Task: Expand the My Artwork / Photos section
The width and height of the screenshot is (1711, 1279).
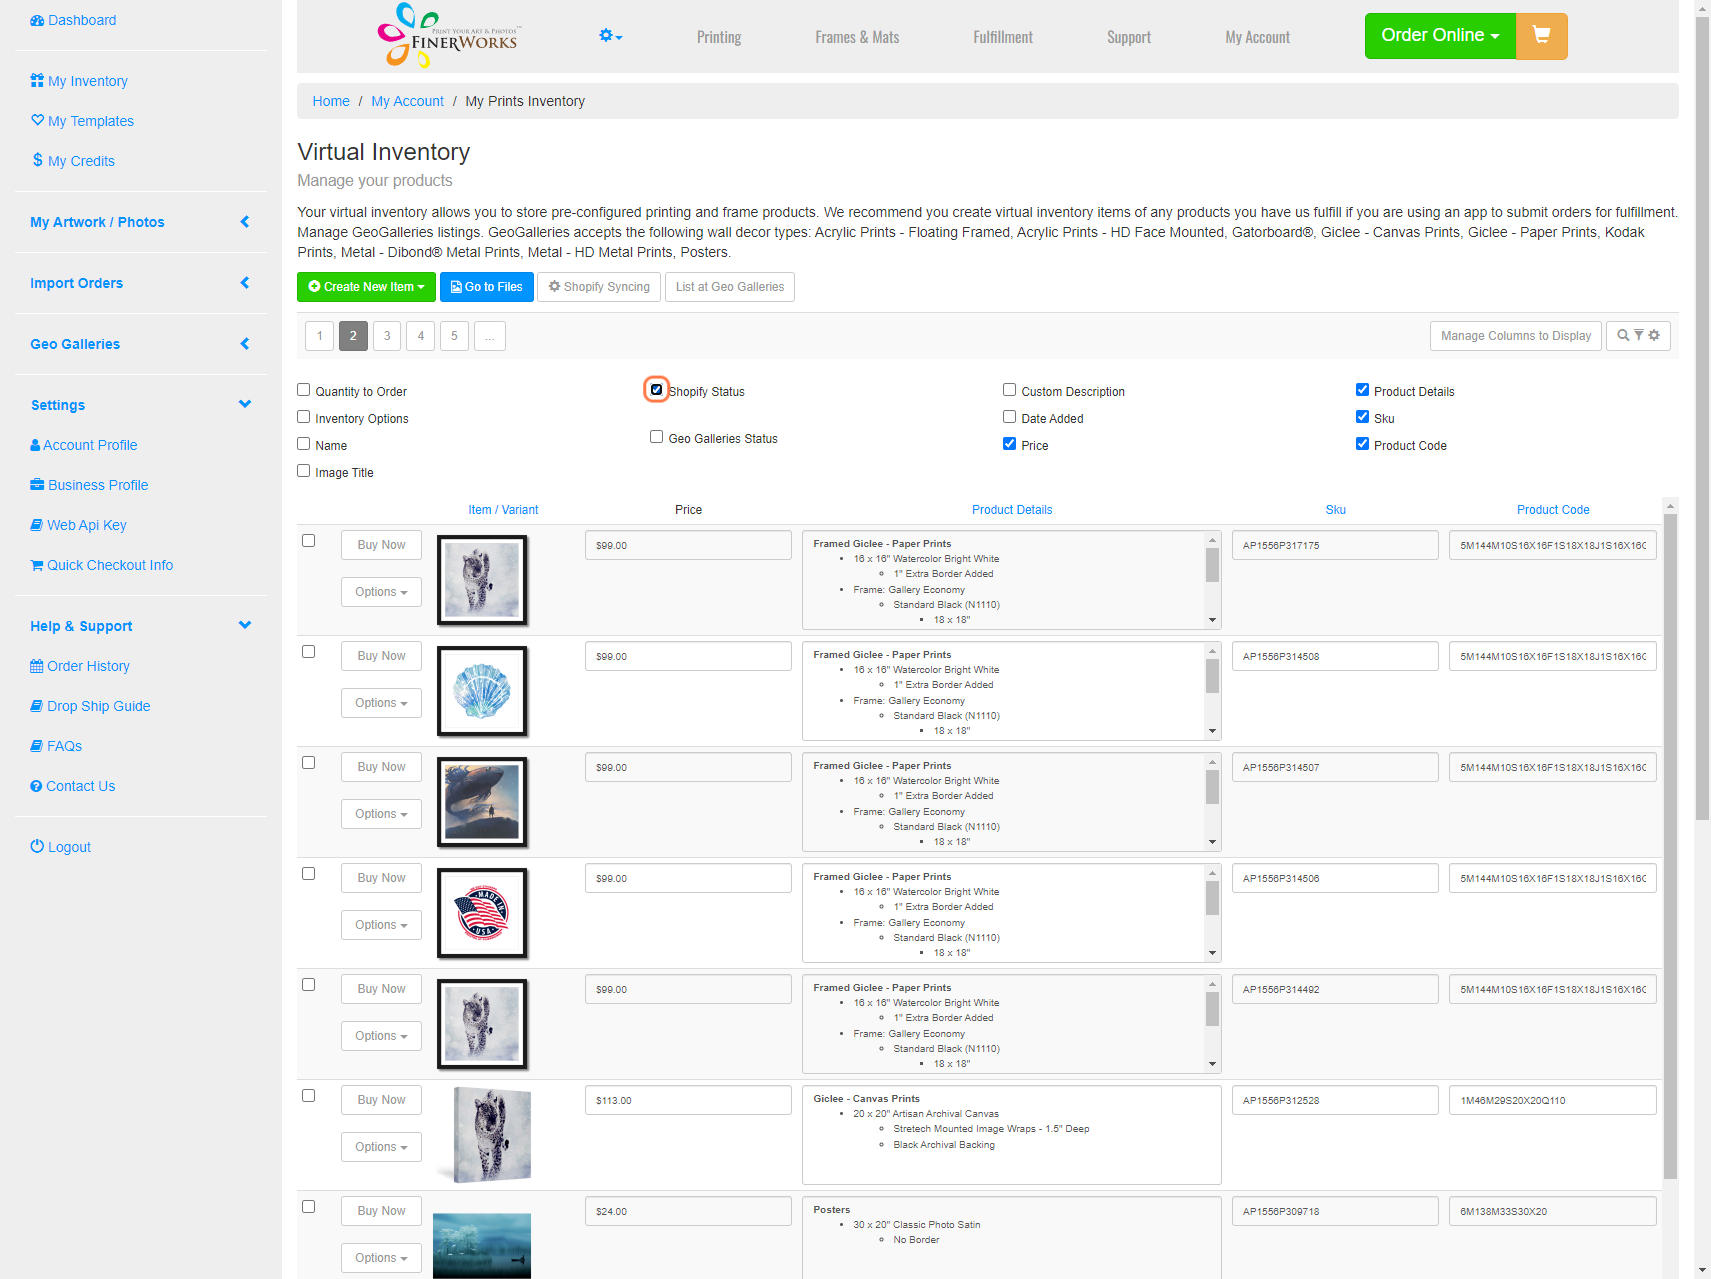Action: click(140, 222)
